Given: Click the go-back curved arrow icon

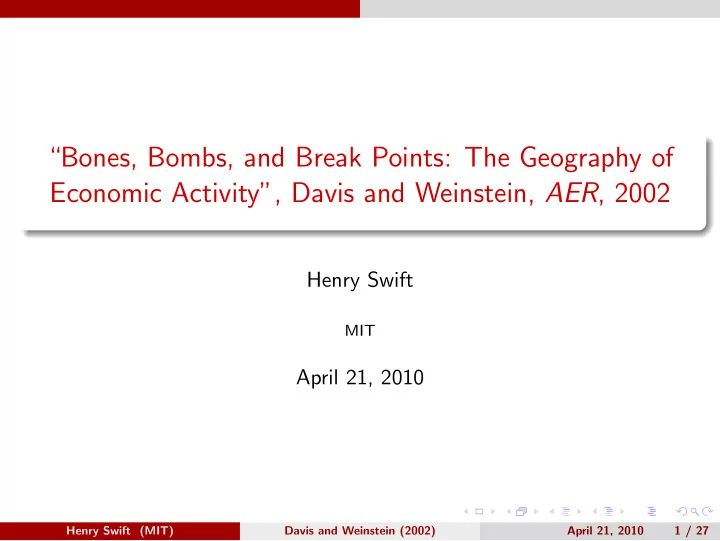Looking at the screenshot, I should point(682,511).
